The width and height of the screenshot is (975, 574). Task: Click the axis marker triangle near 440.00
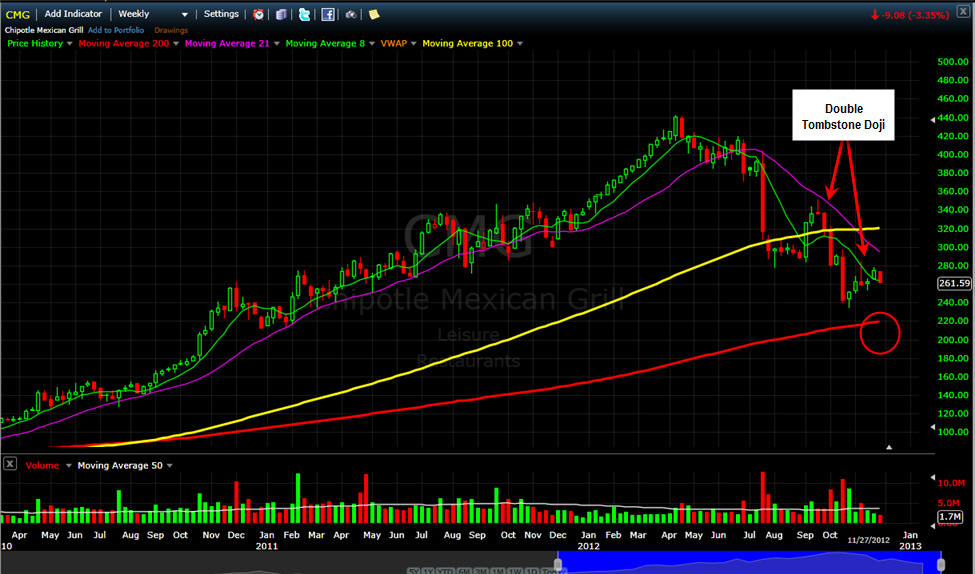(x=932, y=119)
